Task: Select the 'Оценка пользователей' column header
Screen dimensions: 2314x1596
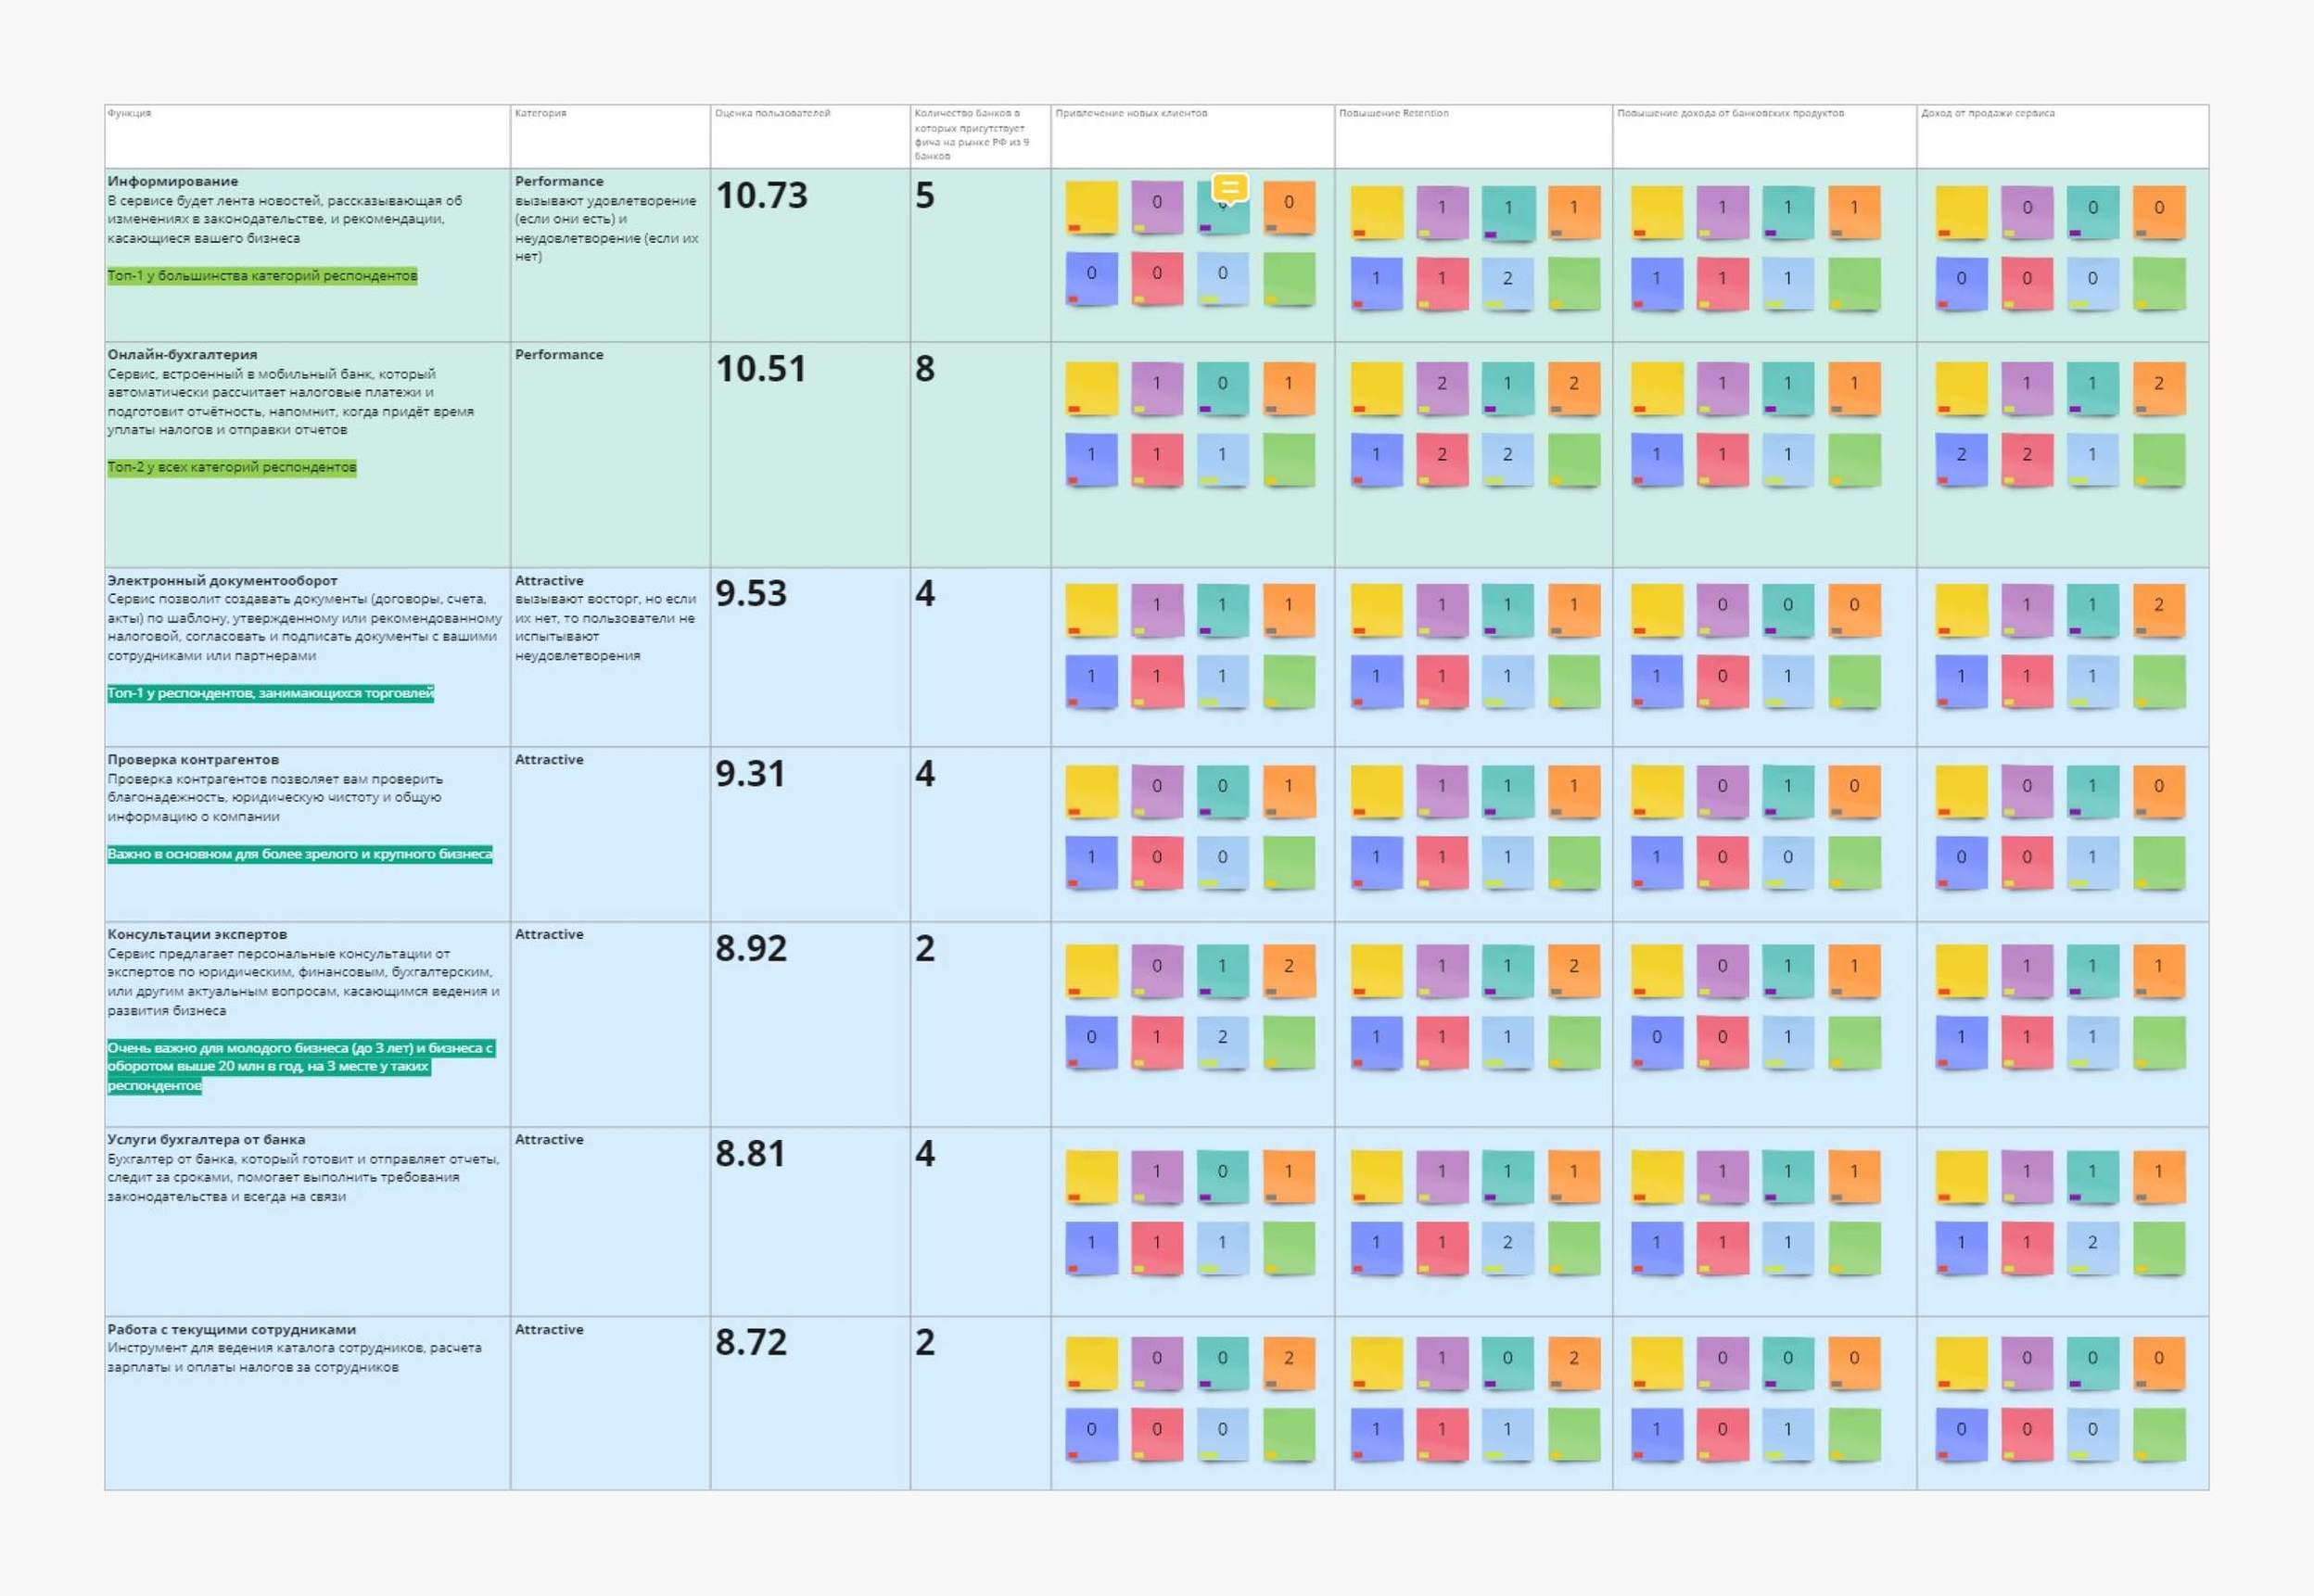Action: pos(772,113)
